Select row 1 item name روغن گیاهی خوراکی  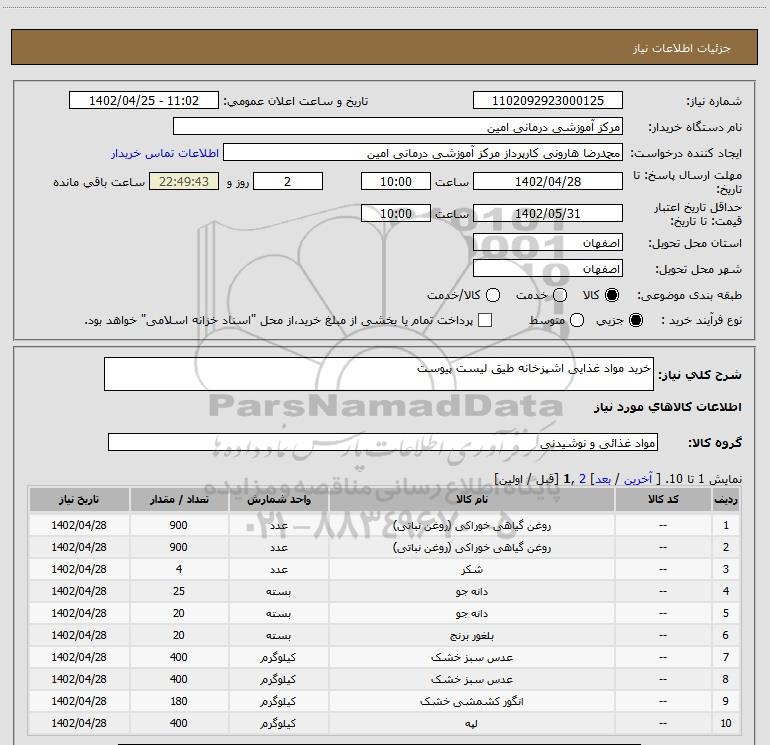pyautogui.click(x=472, y=525)
